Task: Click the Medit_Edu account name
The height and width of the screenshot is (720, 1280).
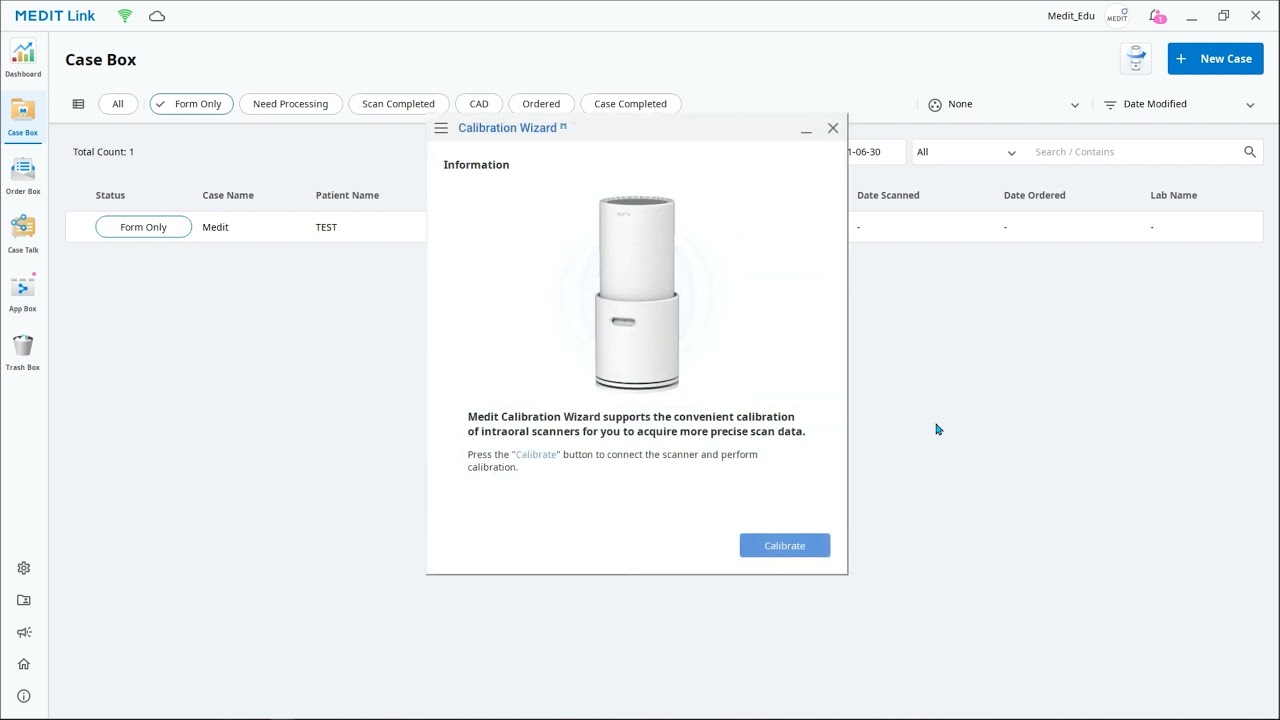Action: click(1071, 16)
